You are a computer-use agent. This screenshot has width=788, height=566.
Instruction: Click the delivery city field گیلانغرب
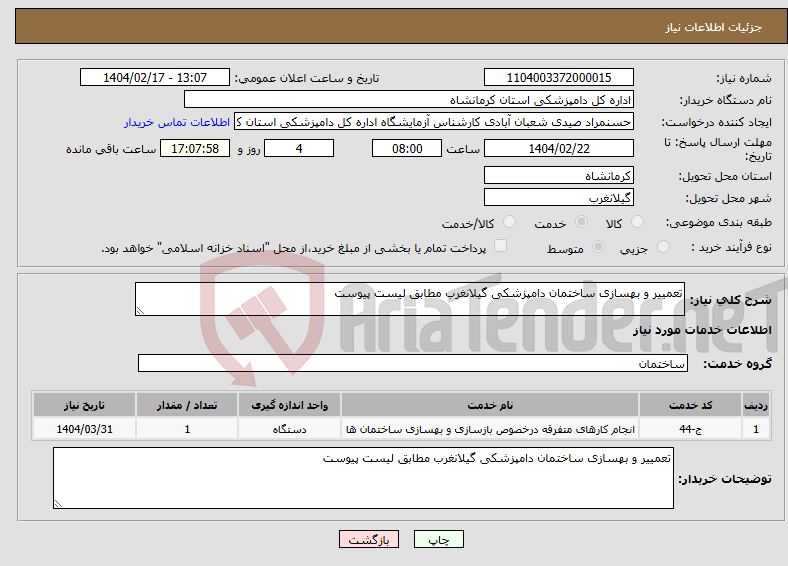click(559, 197)
